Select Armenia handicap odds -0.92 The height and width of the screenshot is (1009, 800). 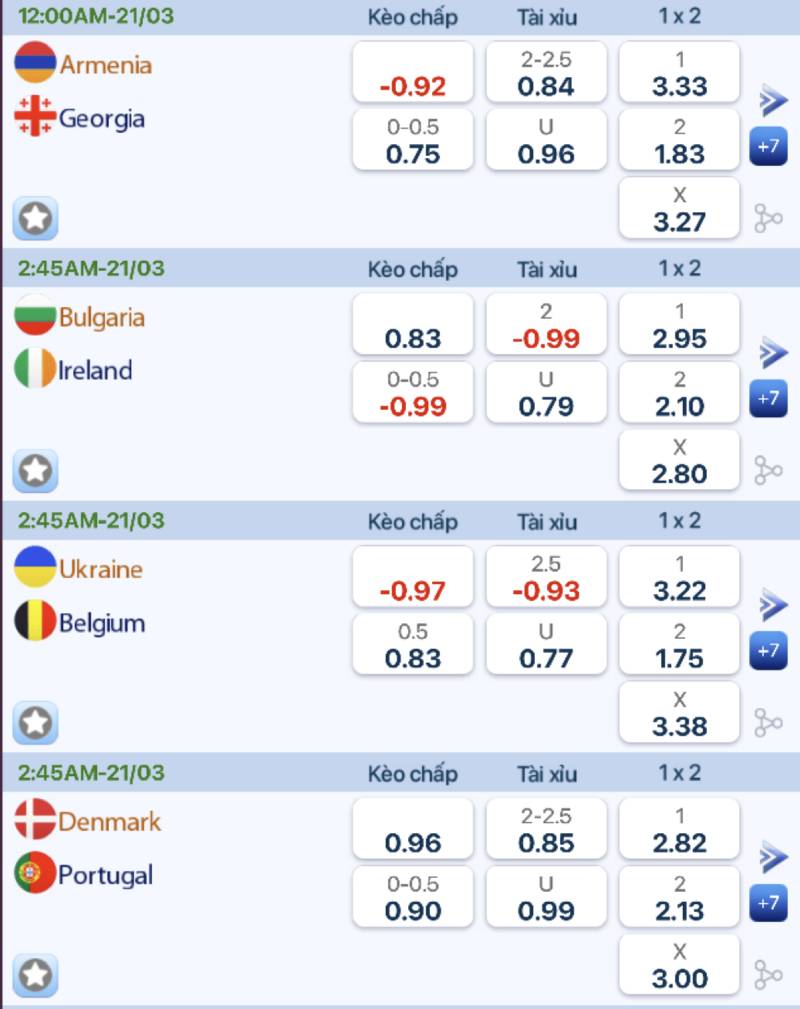pos(413,73)
